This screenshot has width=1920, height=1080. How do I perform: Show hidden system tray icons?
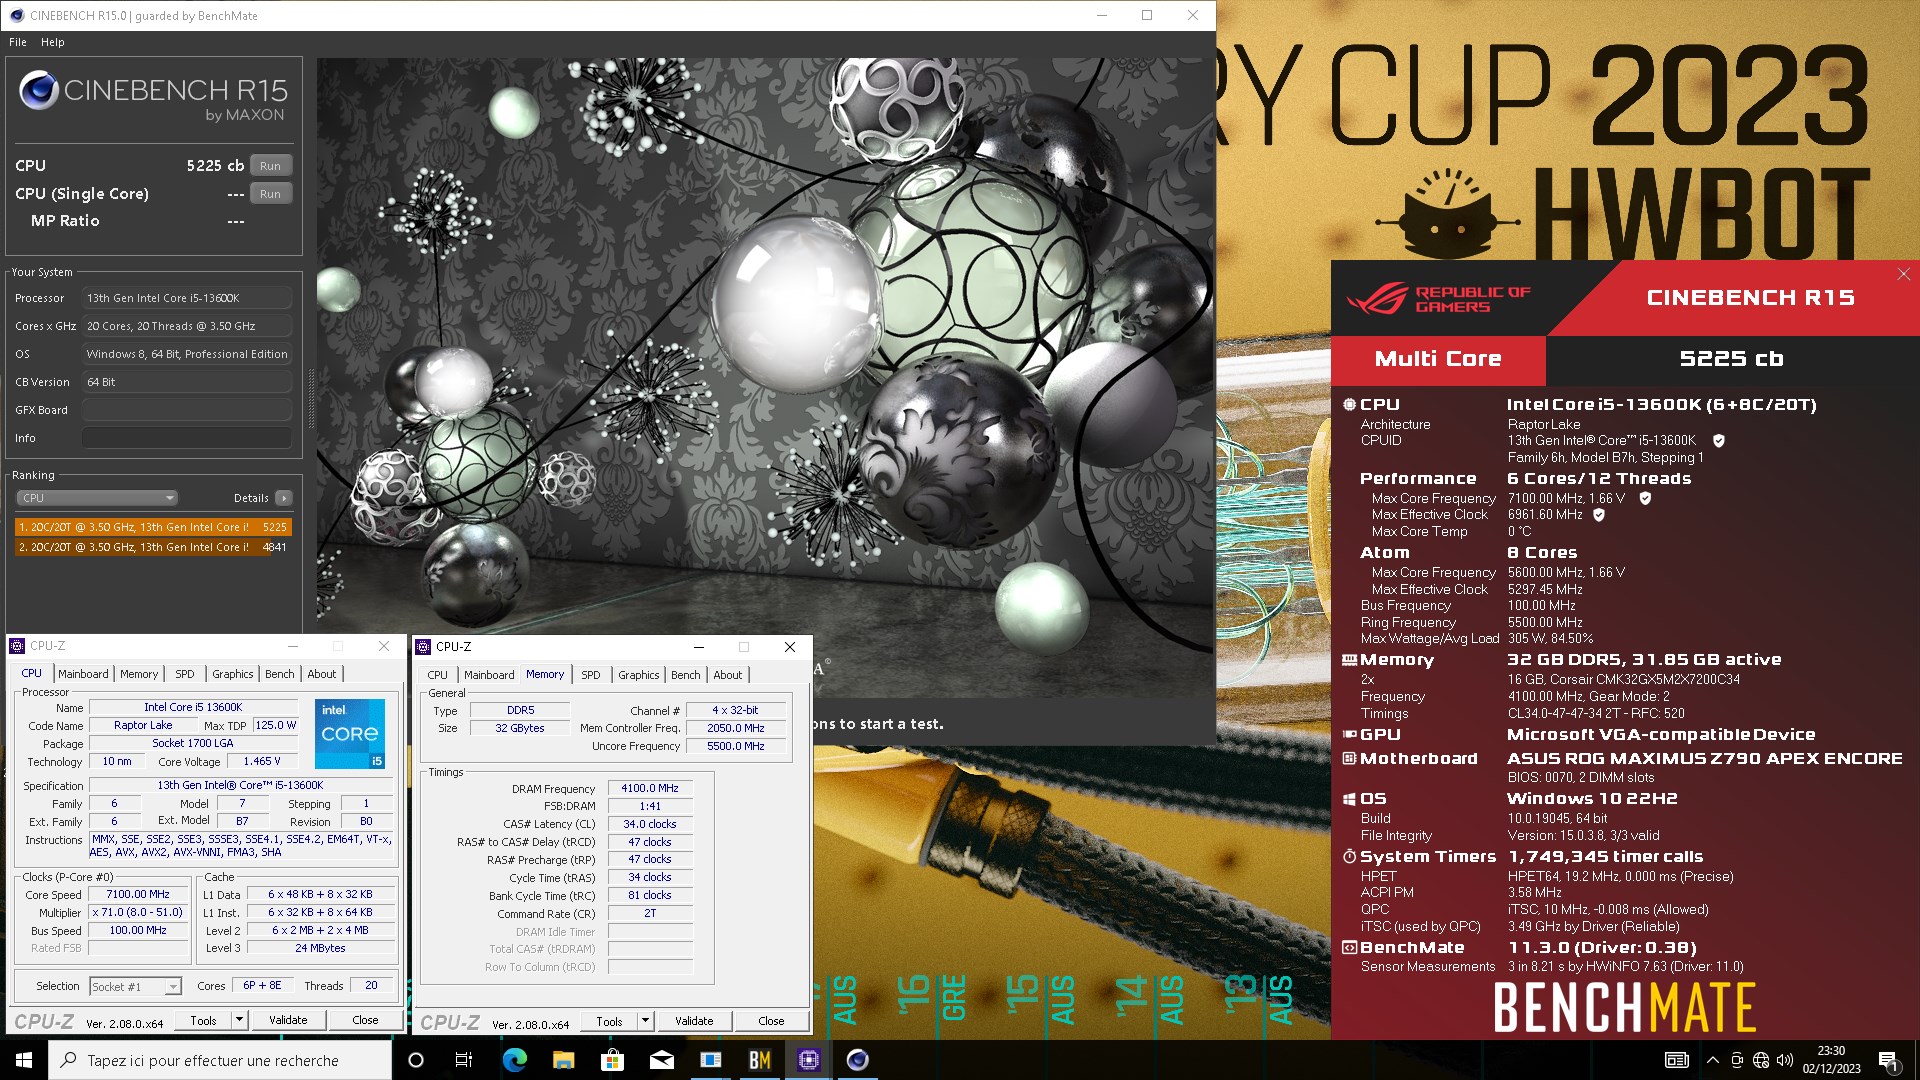click(x=1712, y=1060)
